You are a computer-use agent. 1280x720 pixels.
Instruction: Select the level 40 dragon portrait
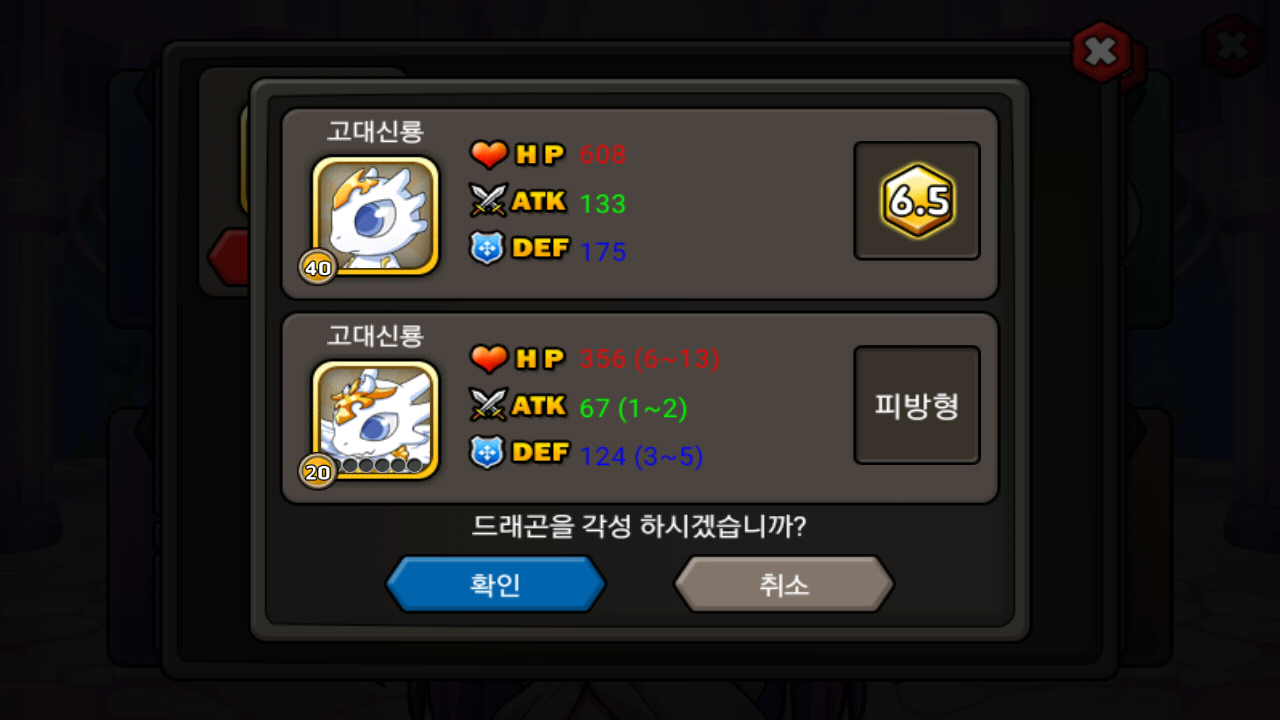376,215
